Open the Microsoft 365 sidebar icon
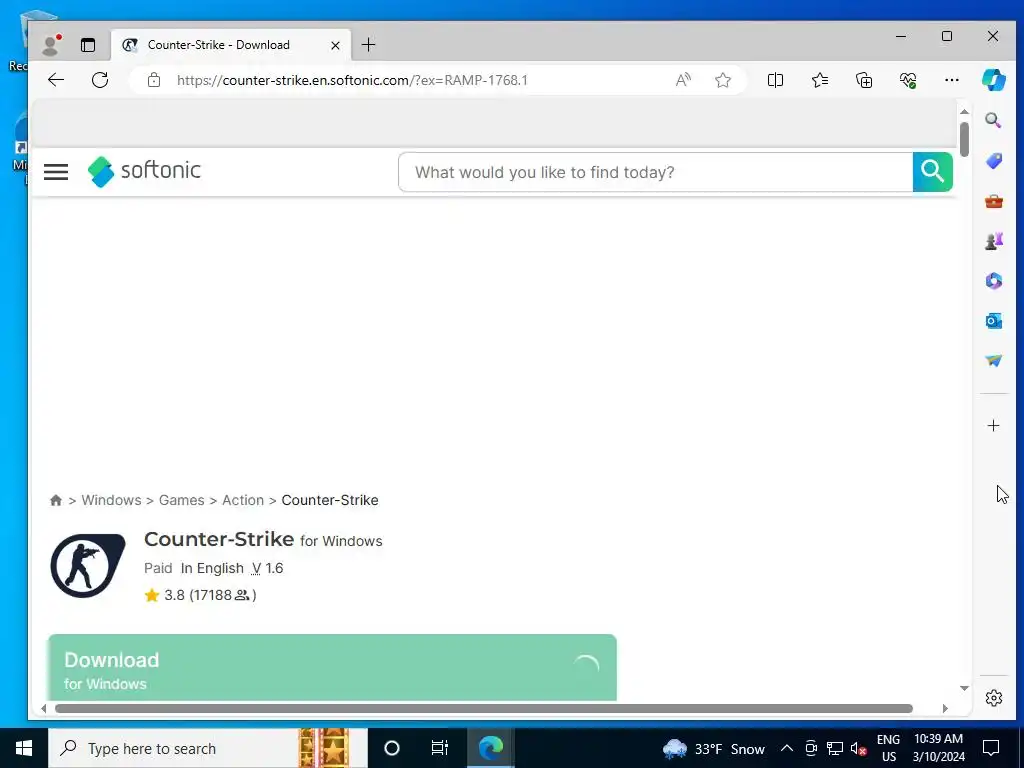This screenshot has width=1024, height=768. [993, 281]
